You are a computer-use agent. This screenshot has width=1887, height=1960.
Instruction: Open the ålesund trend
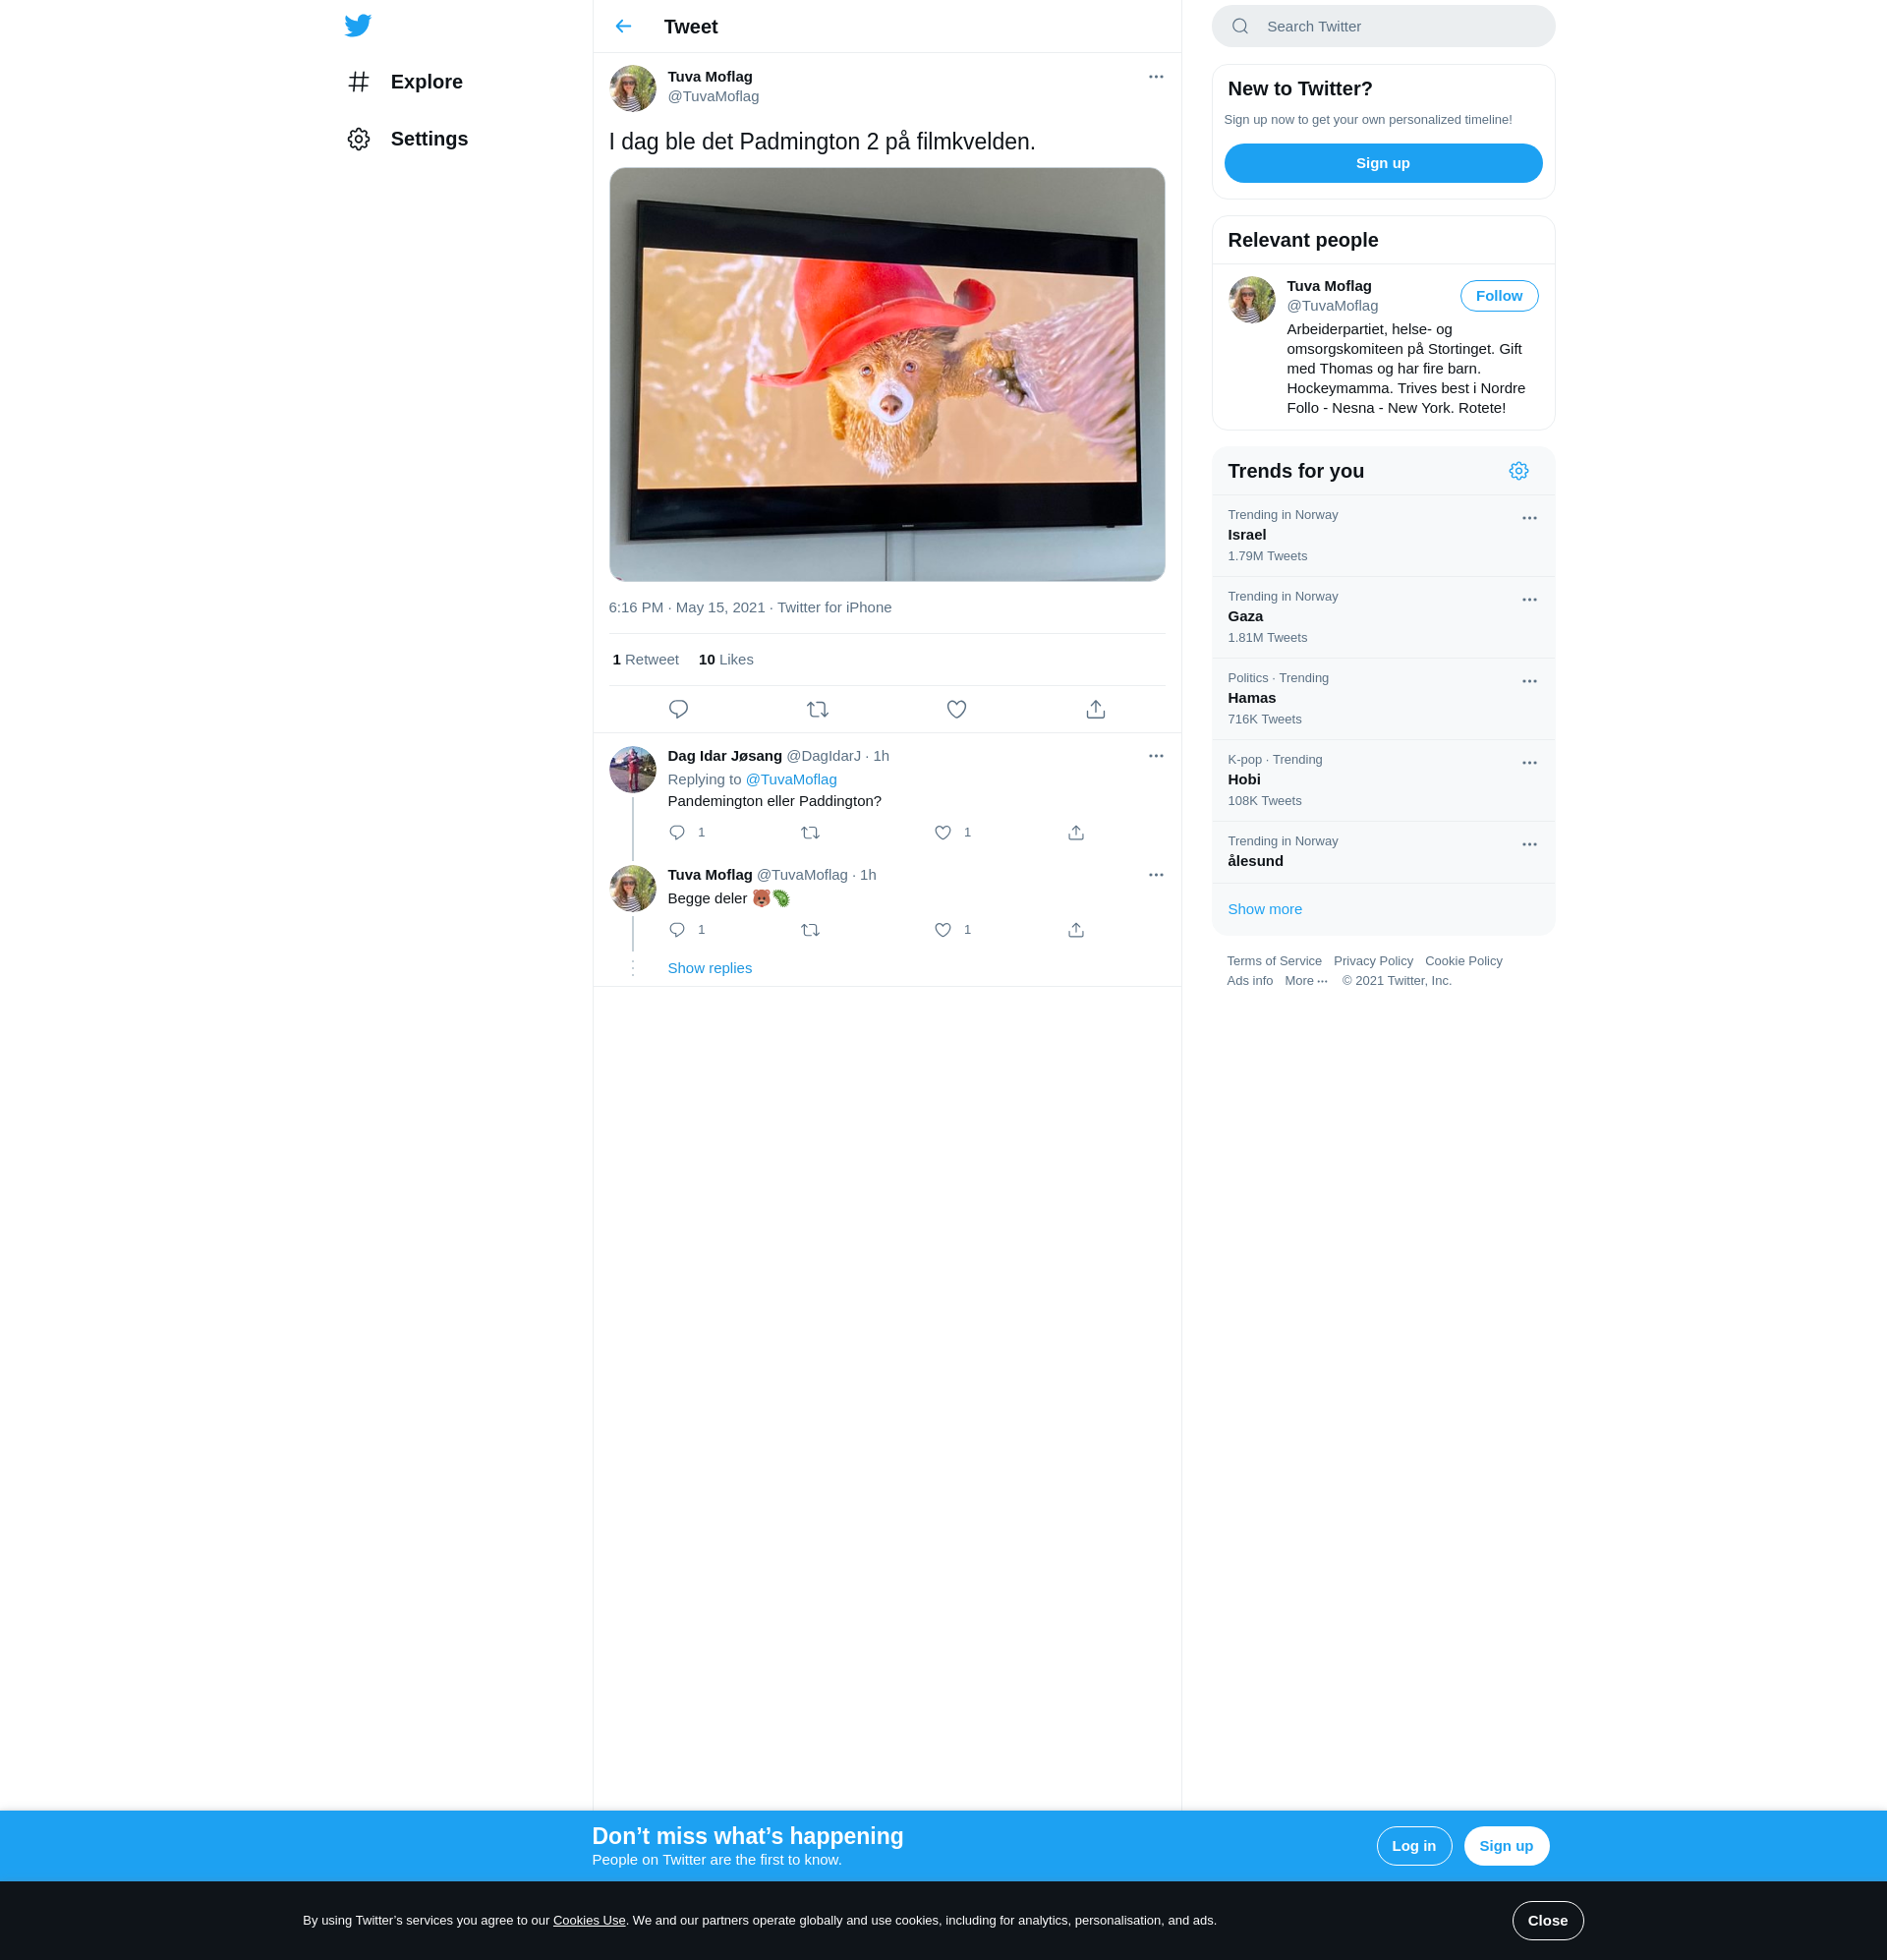tap(1383, 853)
